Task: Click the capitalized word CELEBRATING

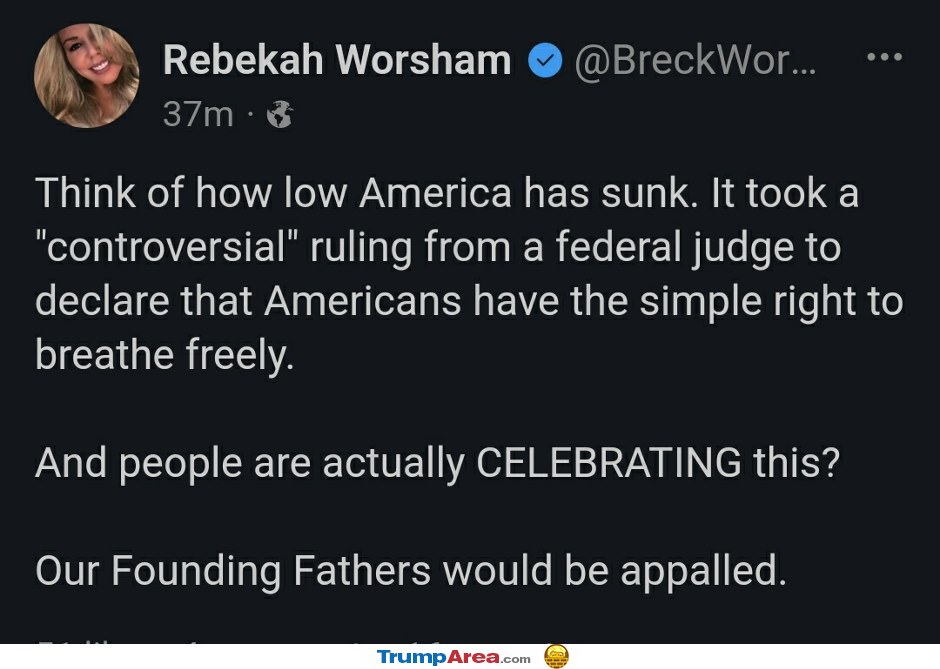Action: [x=608, y=462]
